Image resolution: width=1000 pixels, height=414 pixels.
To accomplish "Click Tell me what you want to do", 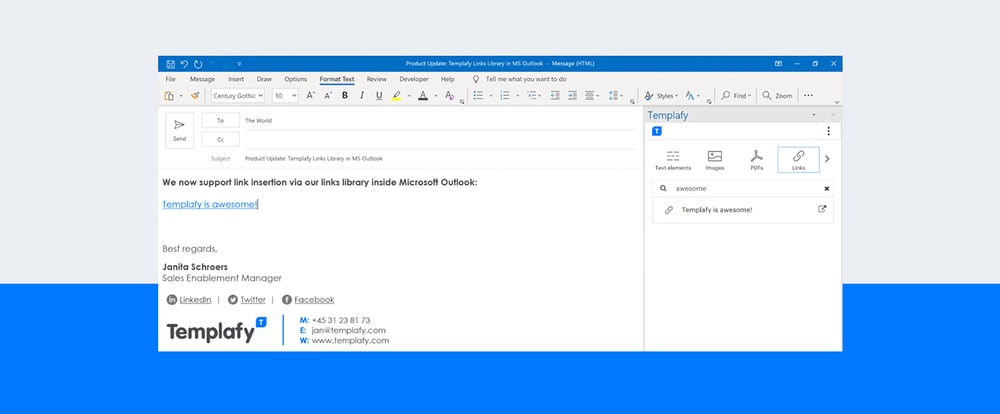I will [526, 79].
